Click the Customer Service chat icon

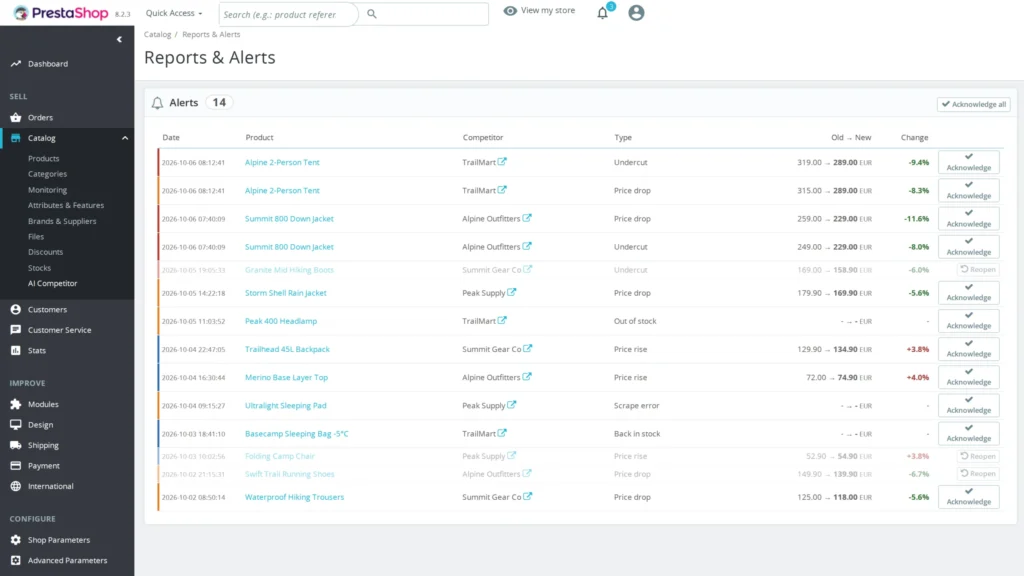16,330
